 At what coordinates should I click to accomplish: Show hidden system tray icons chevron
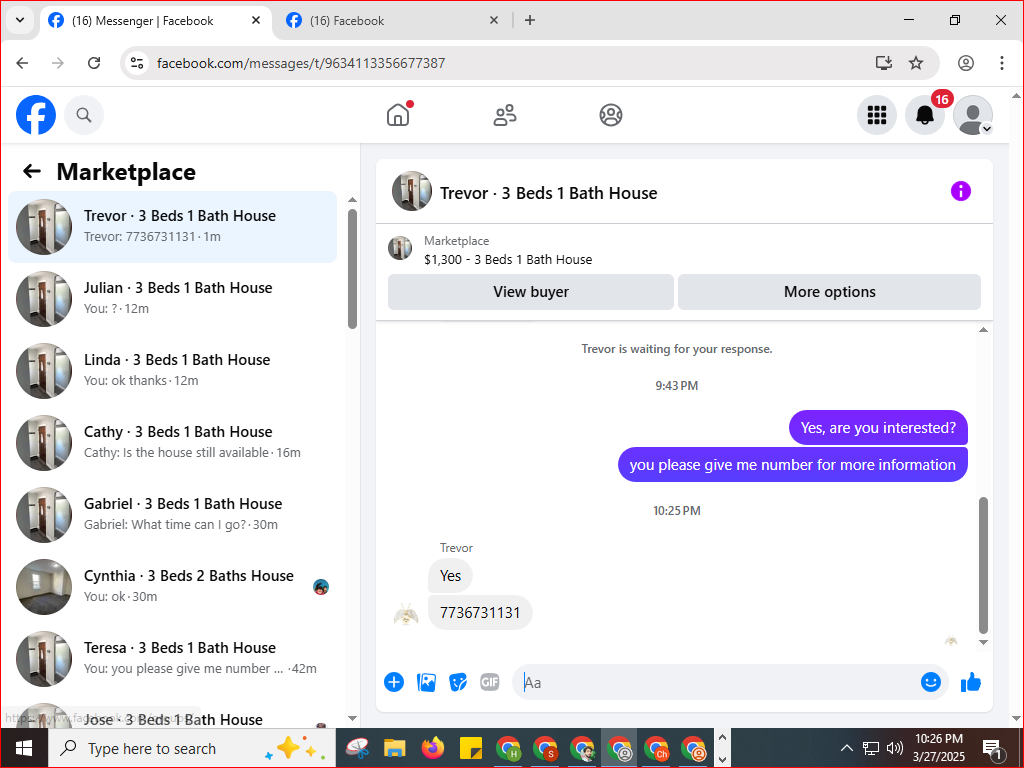pyautogui.click(x=846, y=748)
